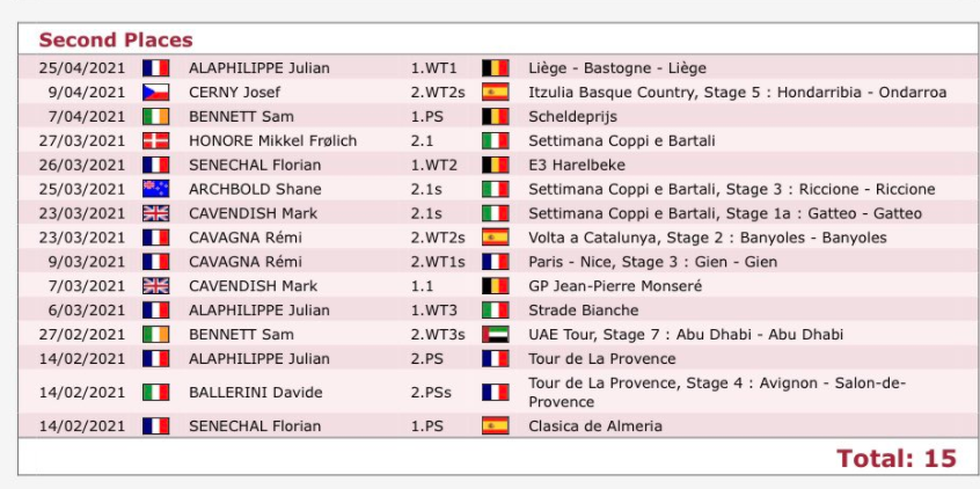Click Belgian flag next to Scheldeprijs
980x489 pixels.
(x=495, y=117)
